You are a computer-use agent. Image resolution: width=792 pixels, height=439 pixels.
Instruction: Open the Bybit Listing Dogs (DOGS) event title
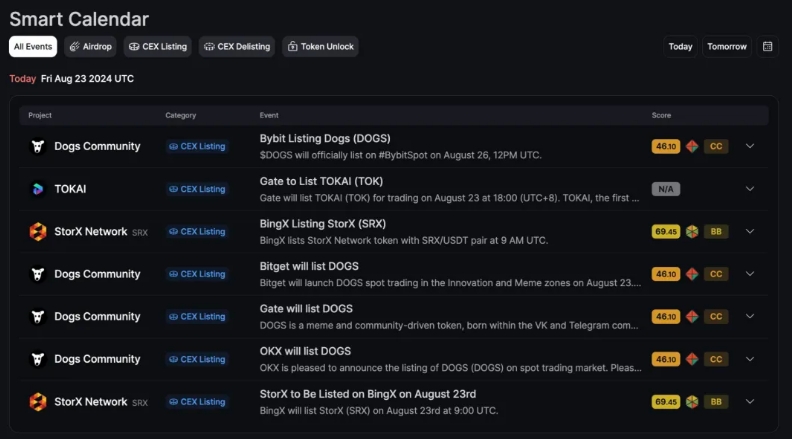[325, 138]
